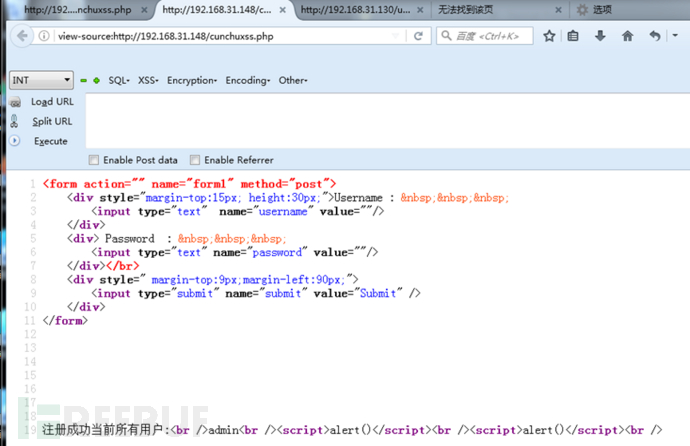Open the bookmarks list icon
This screenshot has width=690, height=446.
point(573,36)
